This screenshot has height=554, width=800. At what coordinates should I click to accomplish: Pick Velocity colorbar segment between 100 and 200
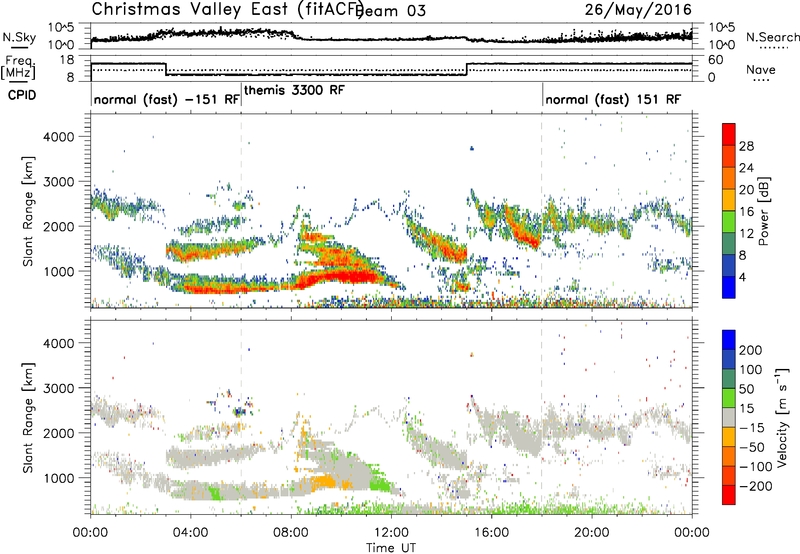(x=729, y=359)
